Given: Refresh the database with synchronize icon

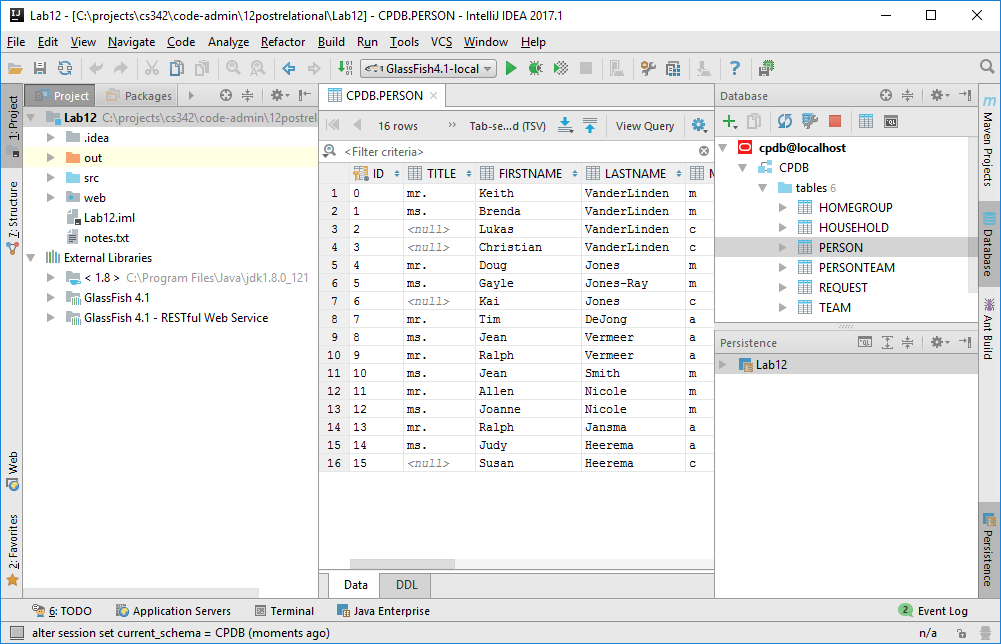Looking at the screenshot, I should coord(785,121).
